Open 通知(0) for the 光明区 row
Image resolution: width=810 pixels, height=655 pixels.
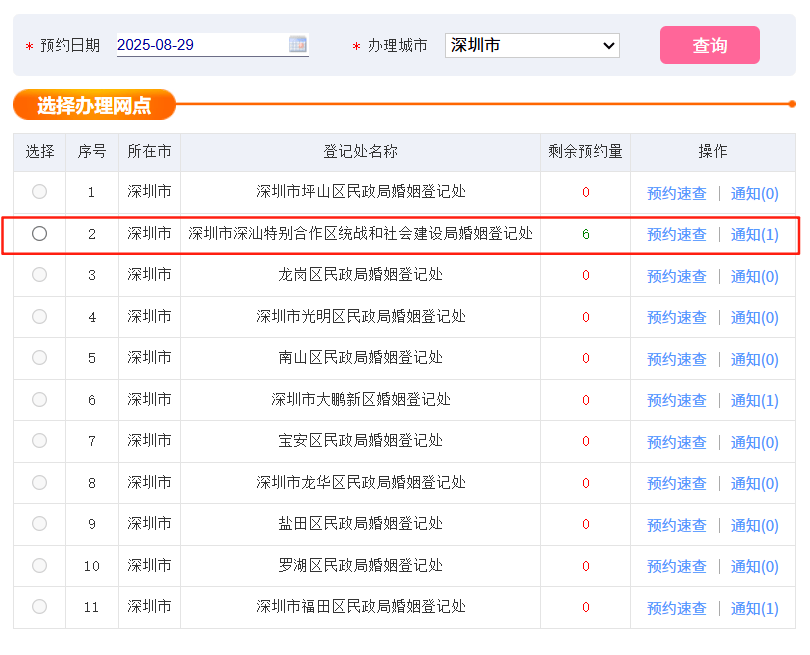pyautogui.click(x=753, y=317)
